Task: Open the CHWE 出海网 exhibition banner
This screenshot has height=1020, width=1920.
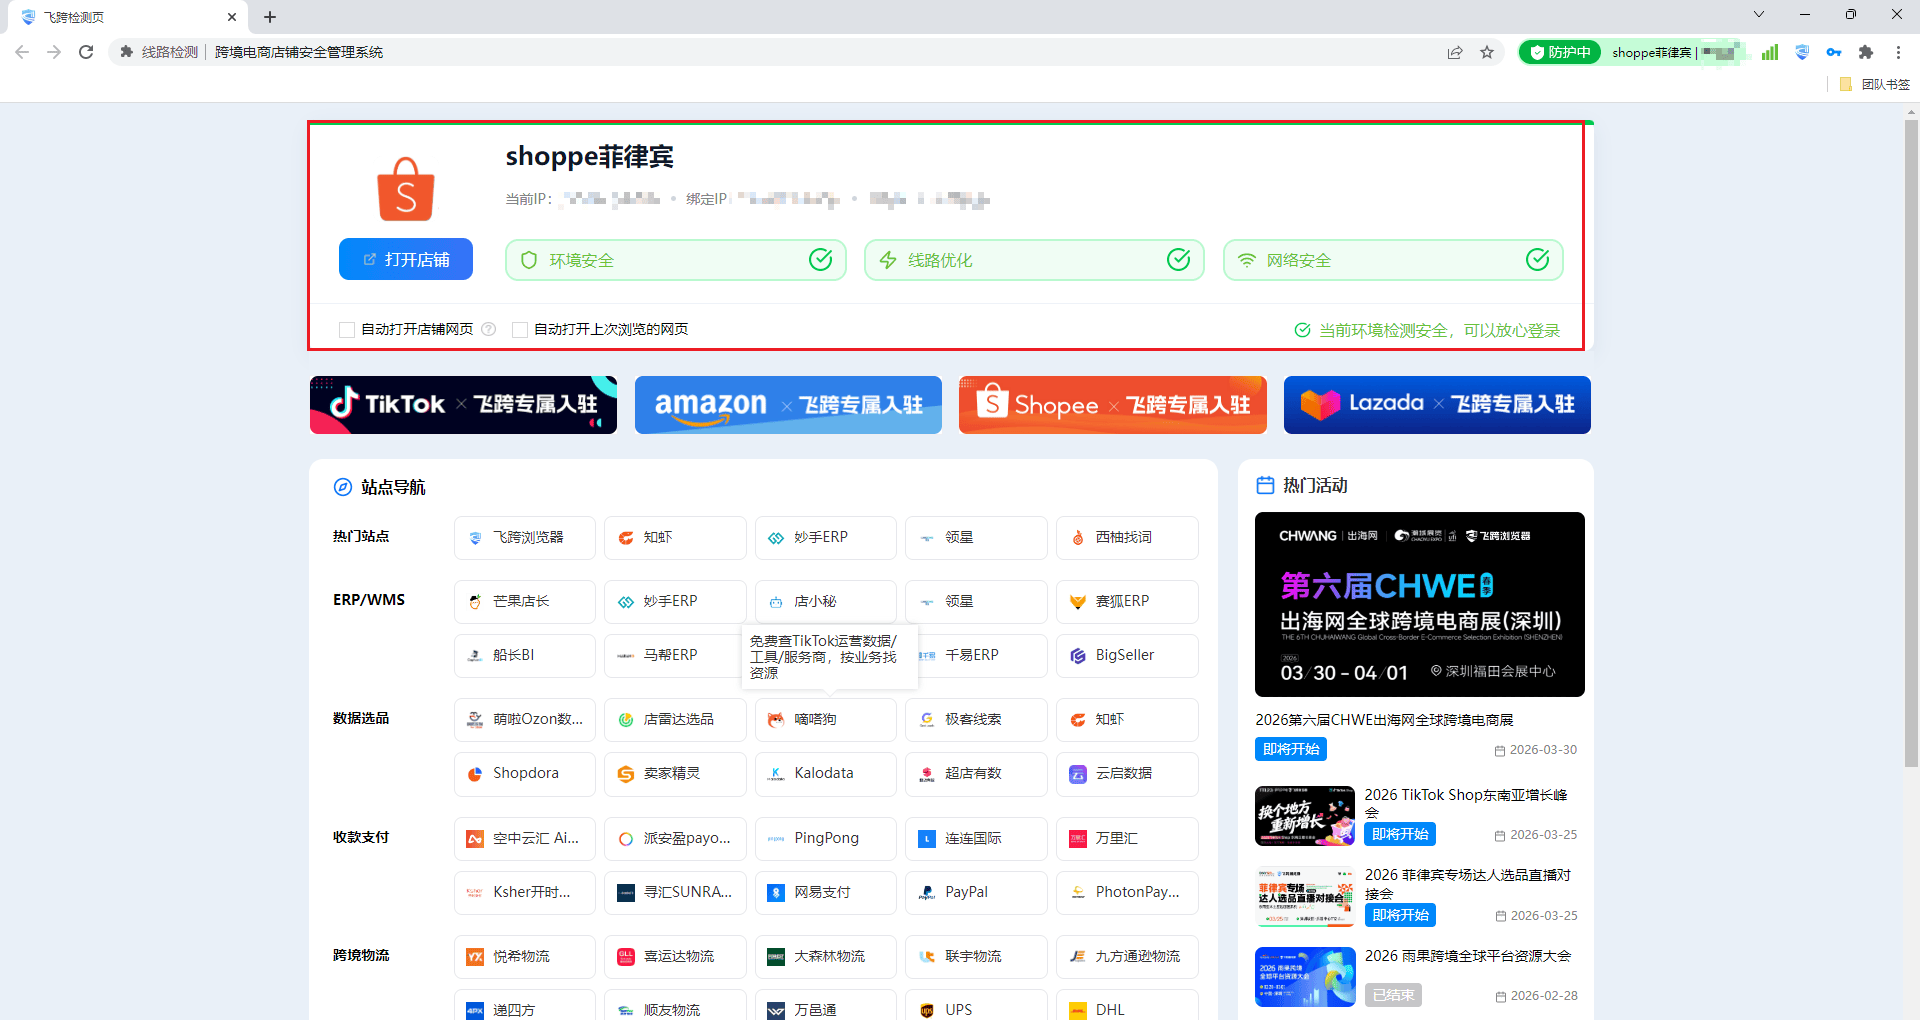Action: point(1419,604)
